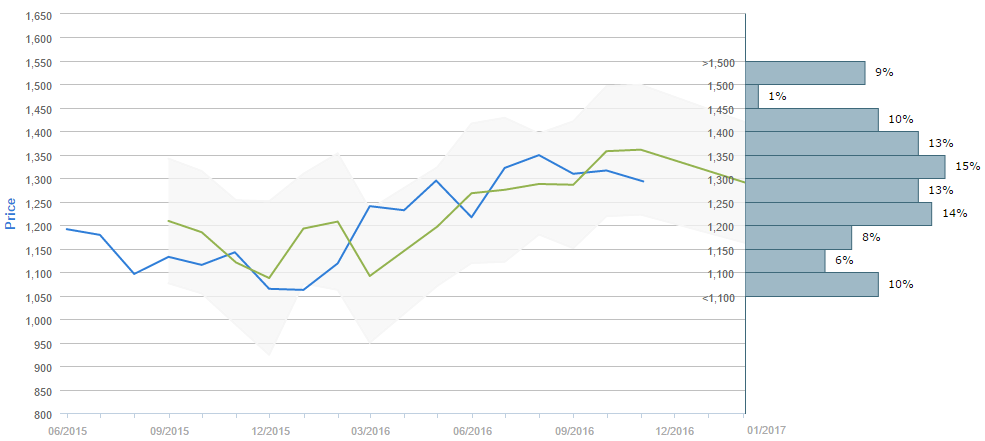Click the 06/2016 date label
This screenshot has width=985, height=441.
[x=472, y=431]
